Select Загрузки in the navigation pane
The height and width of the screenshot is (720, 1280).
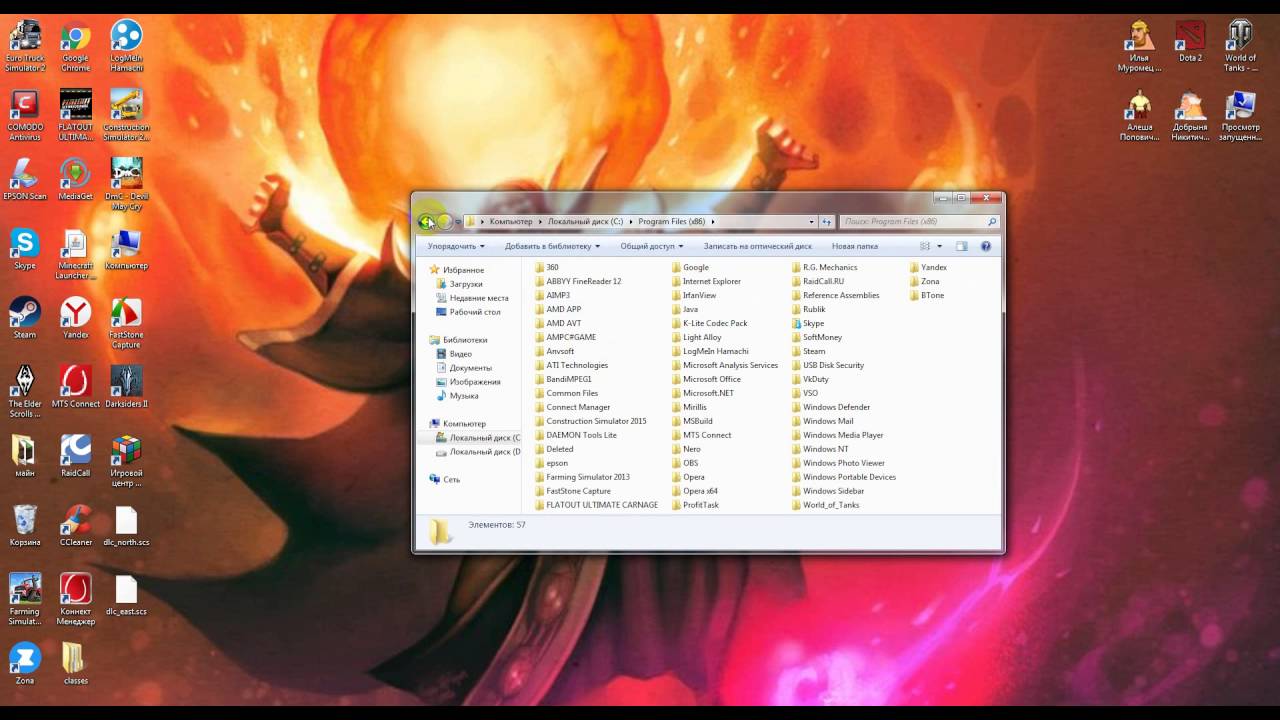[459, 284]
